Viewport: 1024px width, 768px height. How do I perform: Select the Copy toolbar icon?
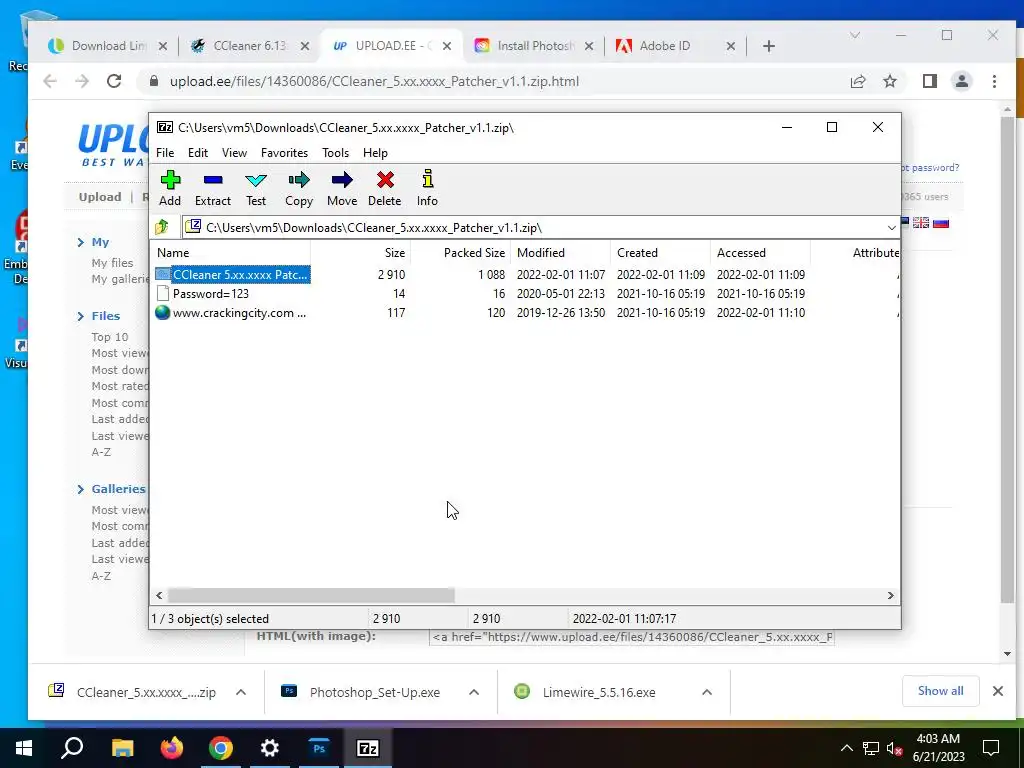(x=298, y=189)
